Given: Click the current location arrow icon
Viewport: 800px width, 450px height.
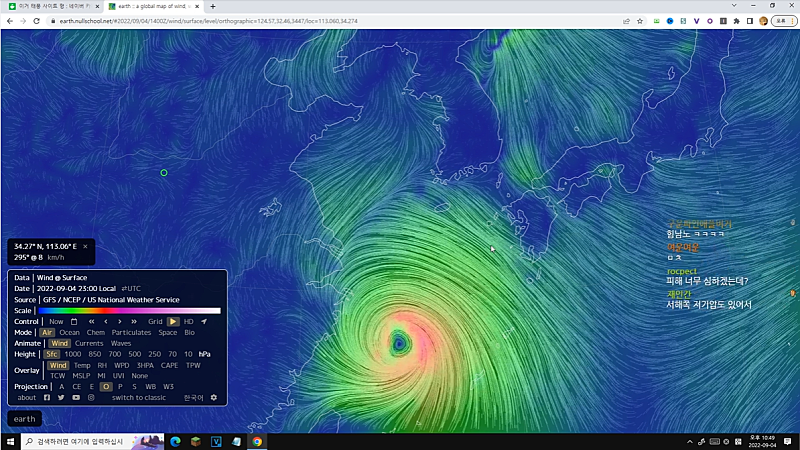Looking at the screenshot, I should [x=203, y=321].
